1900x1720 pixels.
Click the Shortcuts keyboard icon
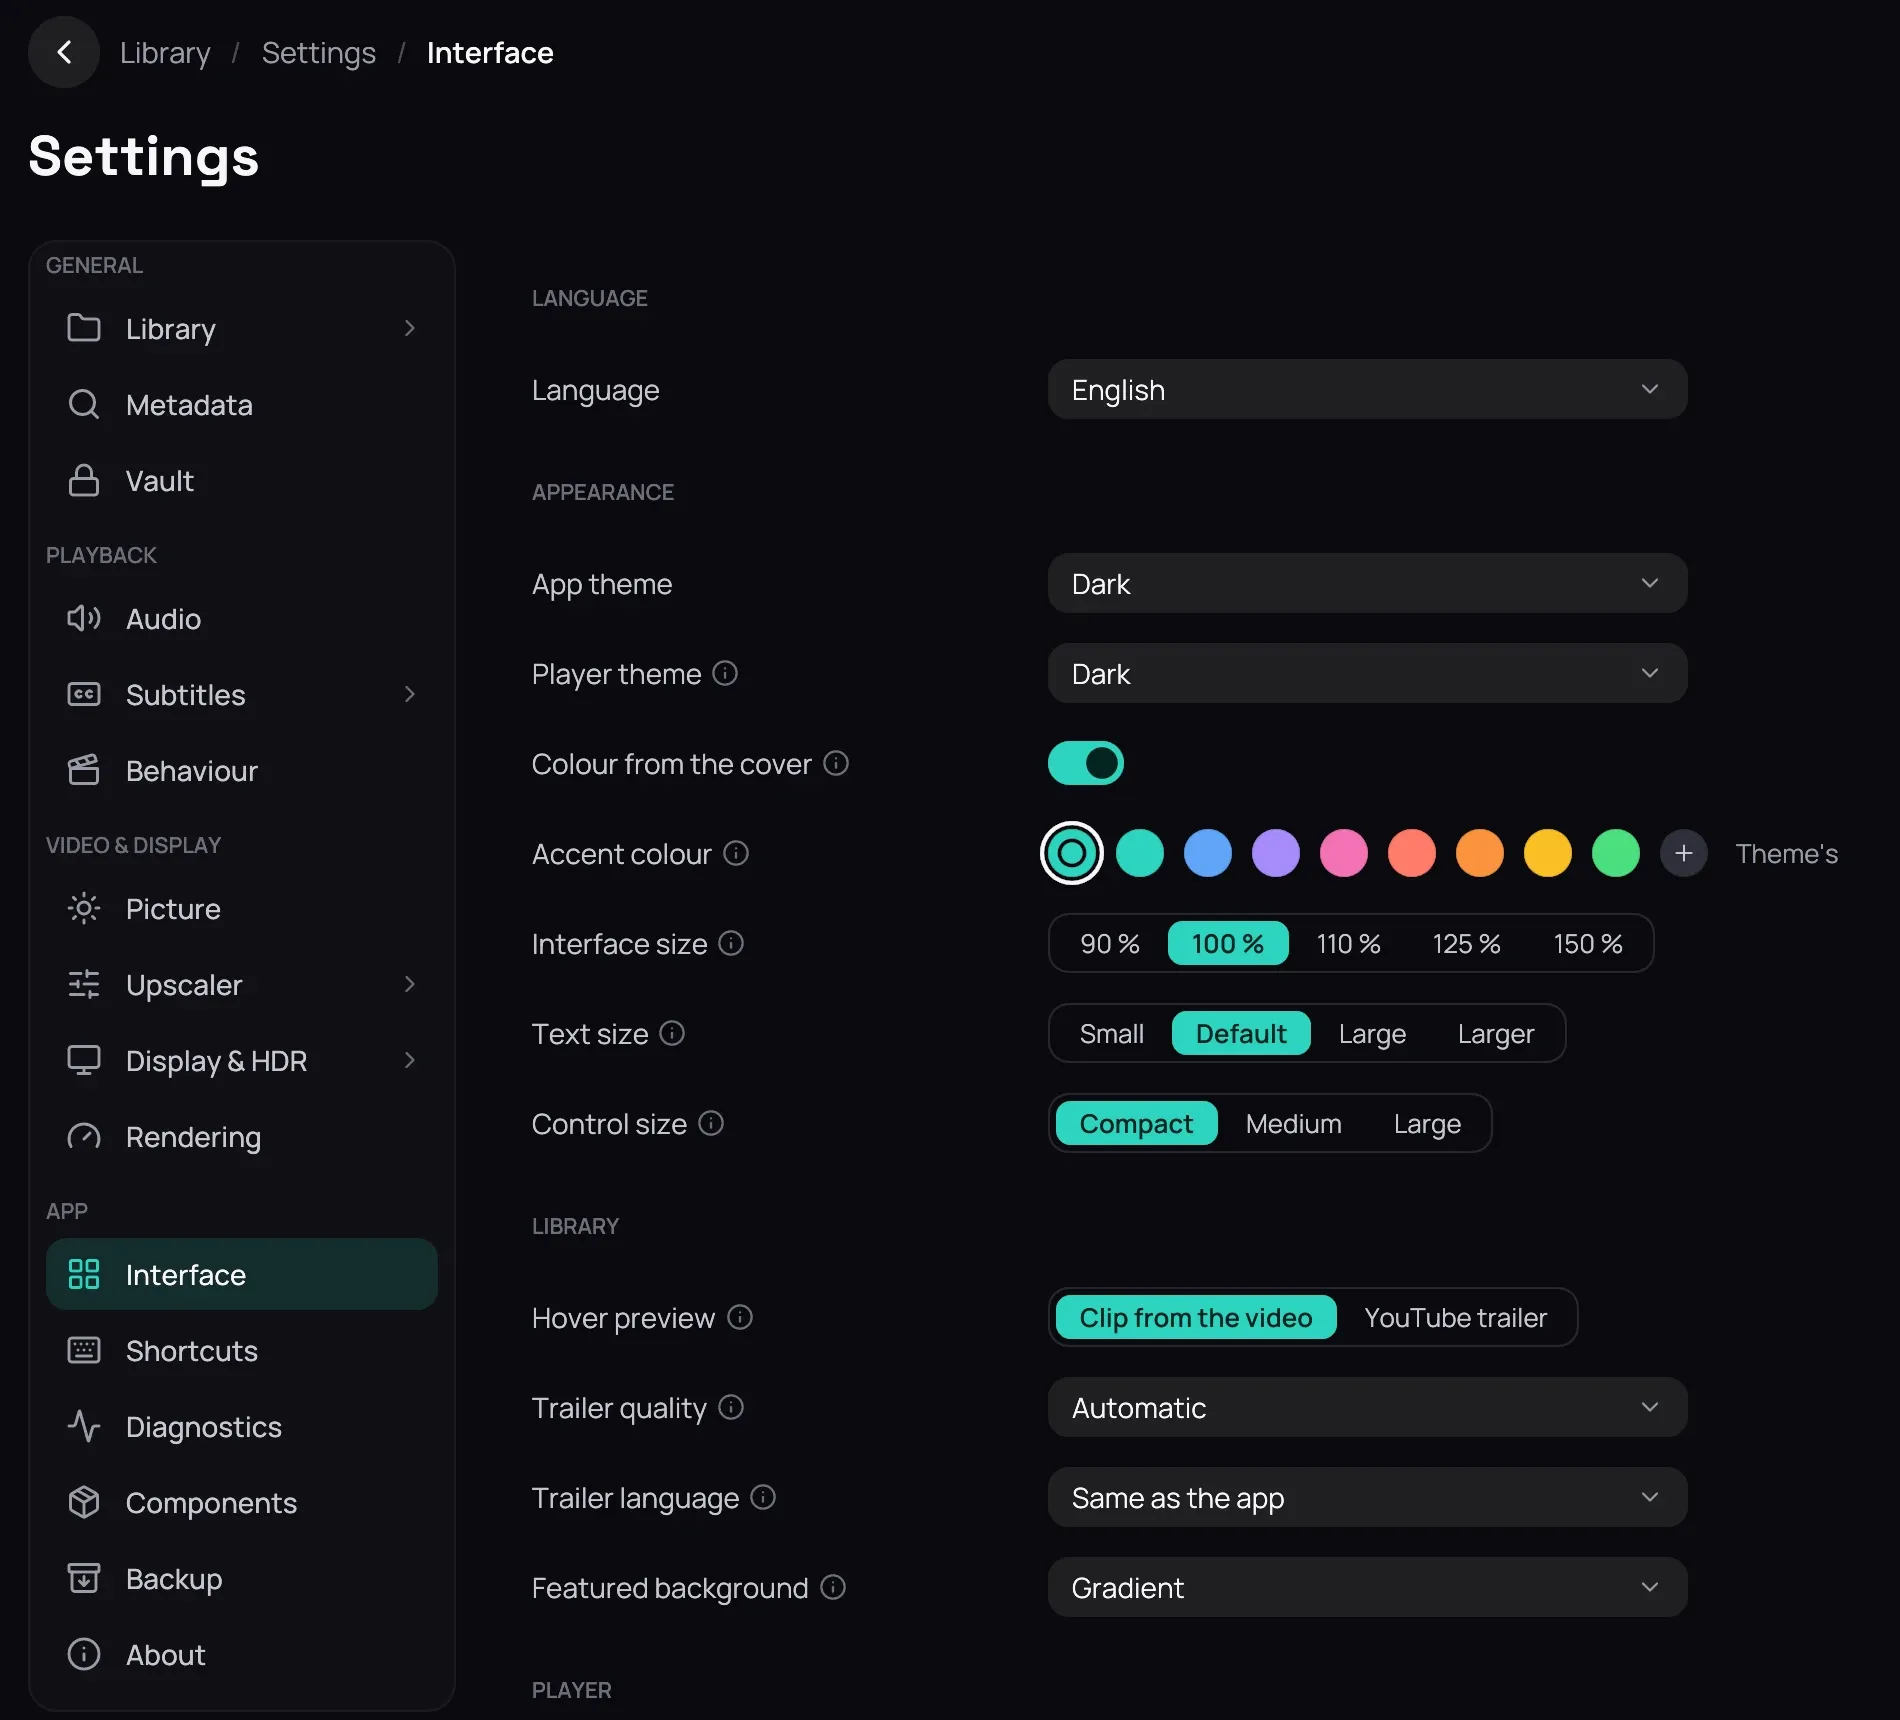pos(84,1350)
